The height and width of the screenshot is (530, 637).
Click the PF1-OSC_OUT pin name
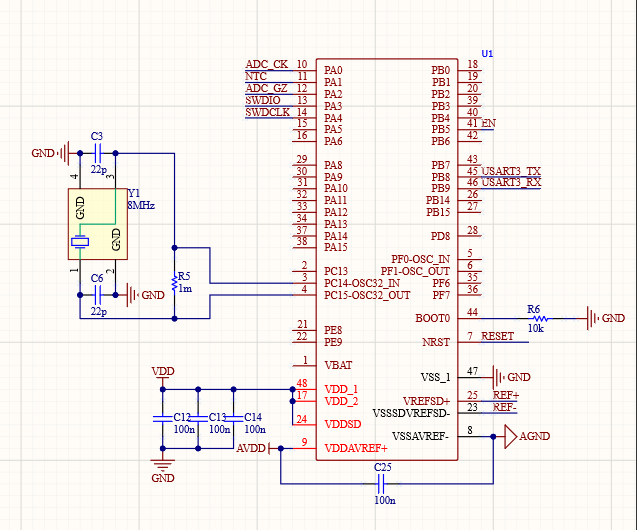tap(415, 271)
